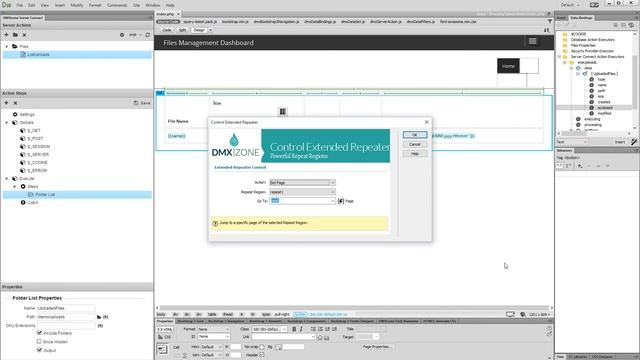This screenshot has width=640, height=360.
Task: Toggle bold formatting in Properties
Action: [294, 329]
